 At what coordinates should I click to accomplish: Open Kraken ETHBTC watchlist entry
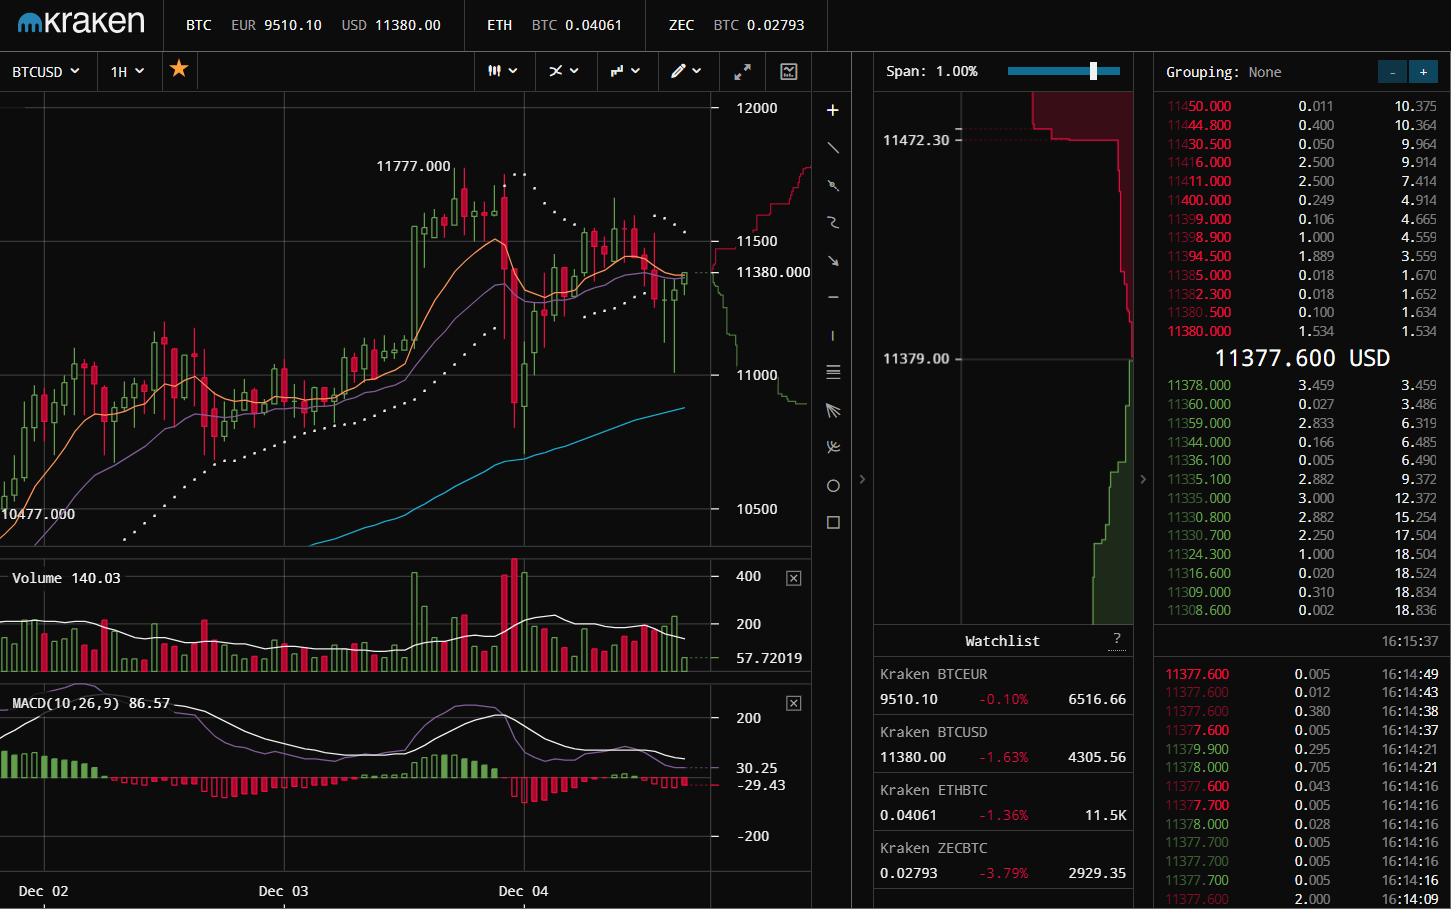coord(1003,802)
